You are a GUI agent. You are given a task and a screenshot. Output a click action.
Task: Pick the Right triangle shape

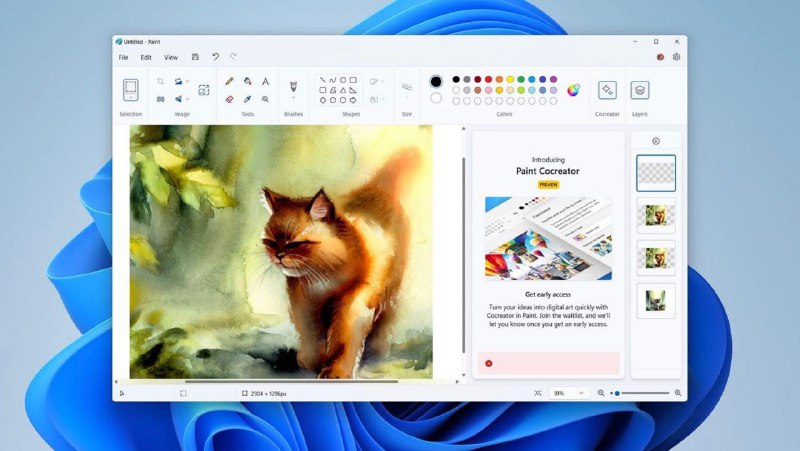[353, 90]
